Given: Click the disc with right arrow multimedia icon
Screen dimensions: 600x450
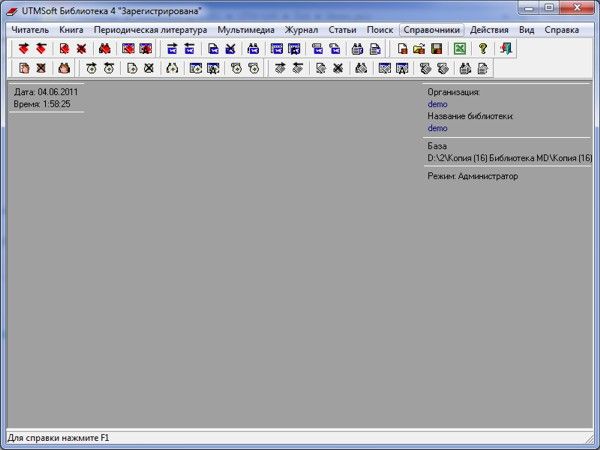Looking at the screenshot, I should coord(91,68).
